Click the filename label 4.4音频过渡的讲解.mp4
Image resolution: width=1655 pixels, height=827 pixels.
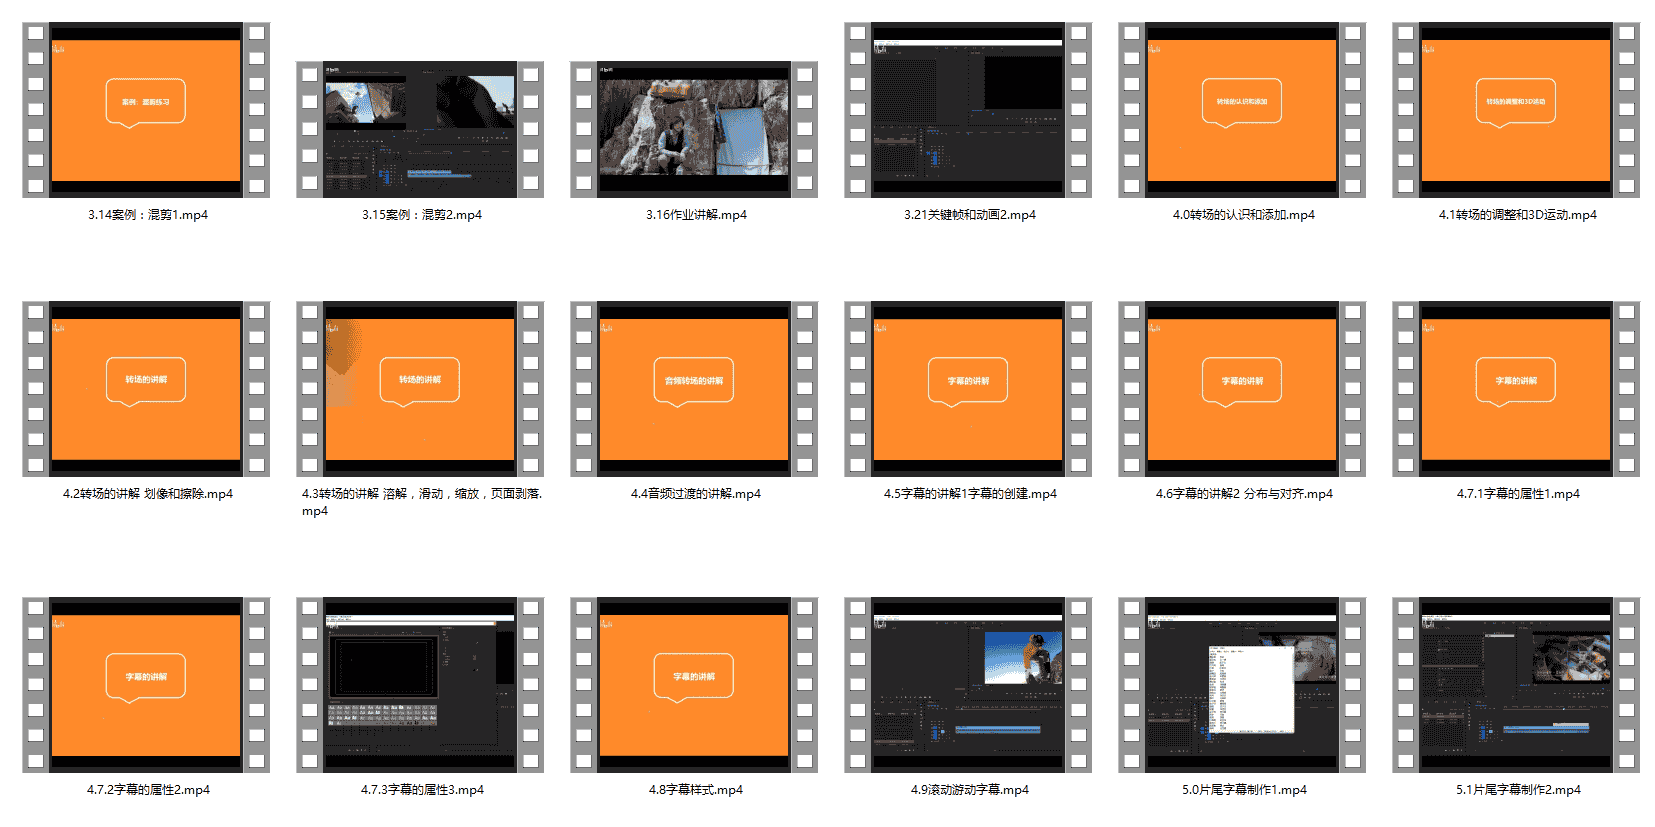click(695, 494)
